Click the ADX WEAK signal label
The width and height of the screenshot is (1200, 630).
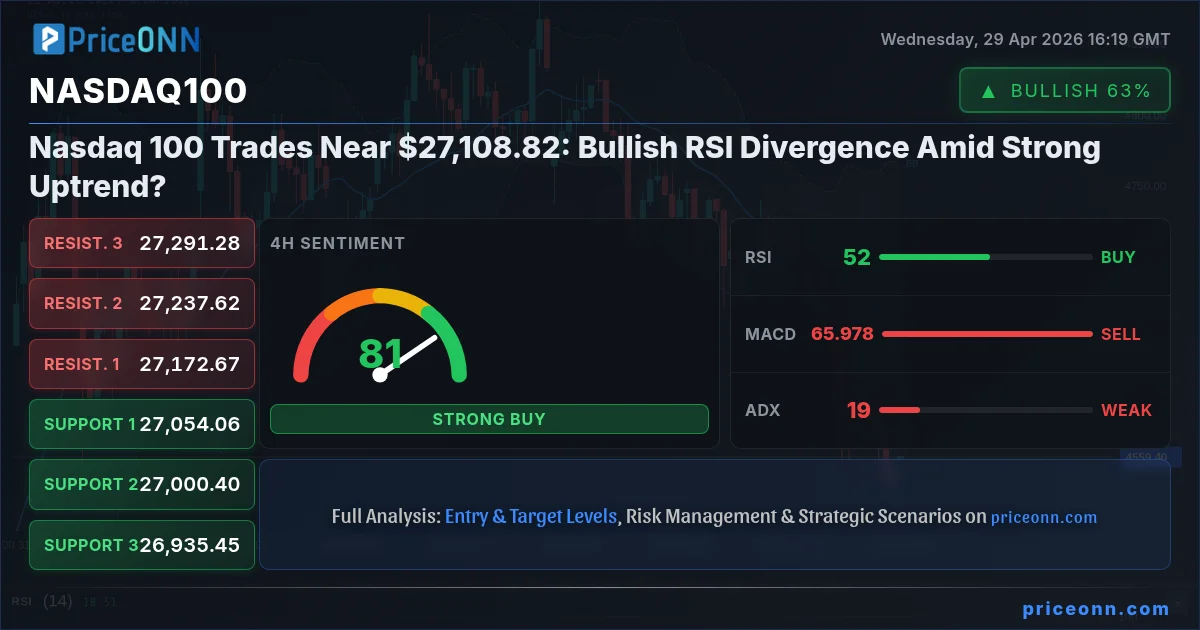1127,410
